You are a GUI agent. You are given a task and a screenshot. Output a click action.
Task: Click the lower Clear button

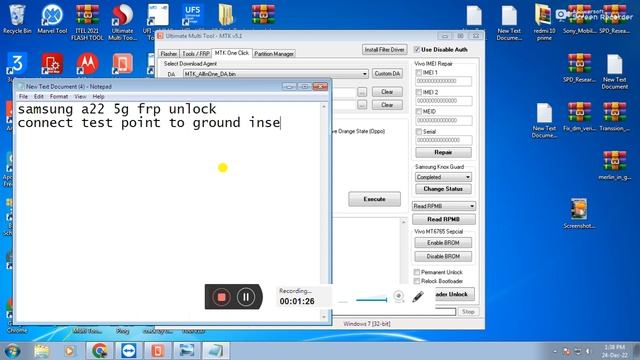pyautogui.click(x=387, y=105)
